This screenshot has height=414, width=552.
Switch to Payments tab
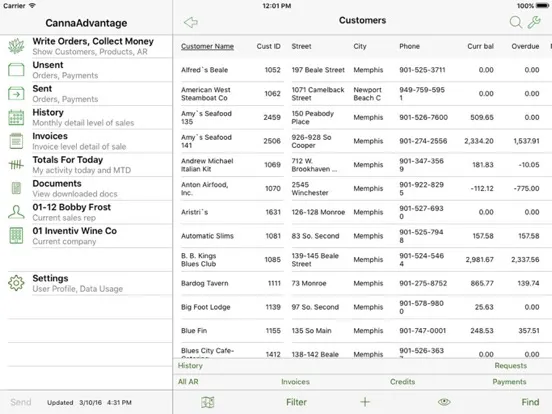[x=509, y=382]
